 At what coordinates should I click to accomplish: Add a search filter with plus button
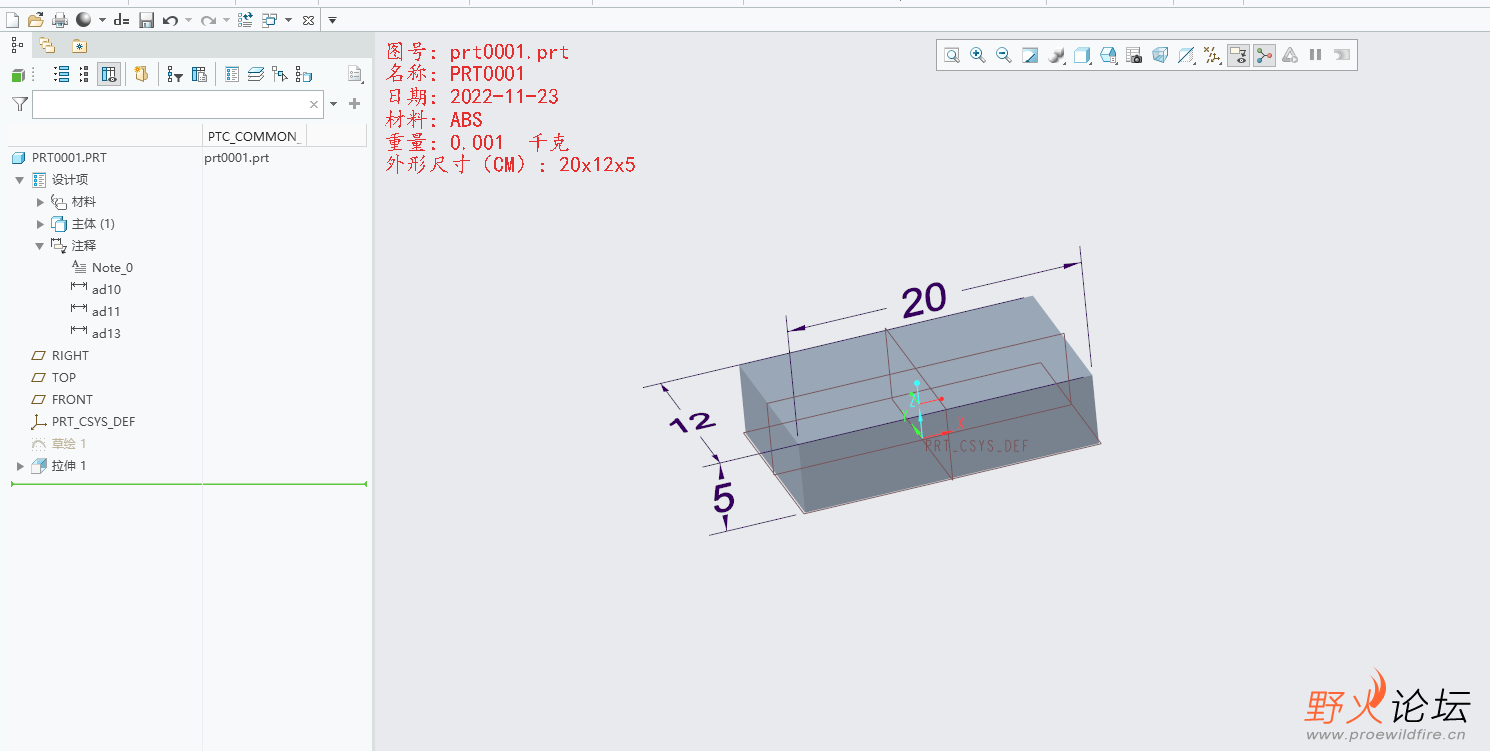pyautogui.click(x=354, y=104)
